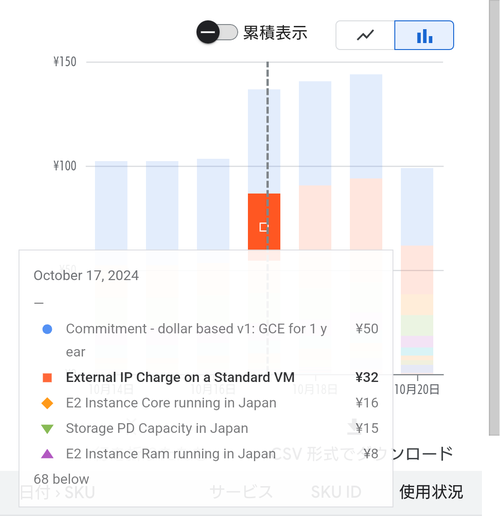This screenshot has width=500, height=519.
Task: Click the E2 Instance Core running in Japan row
Action: click(x=210, y=403)
